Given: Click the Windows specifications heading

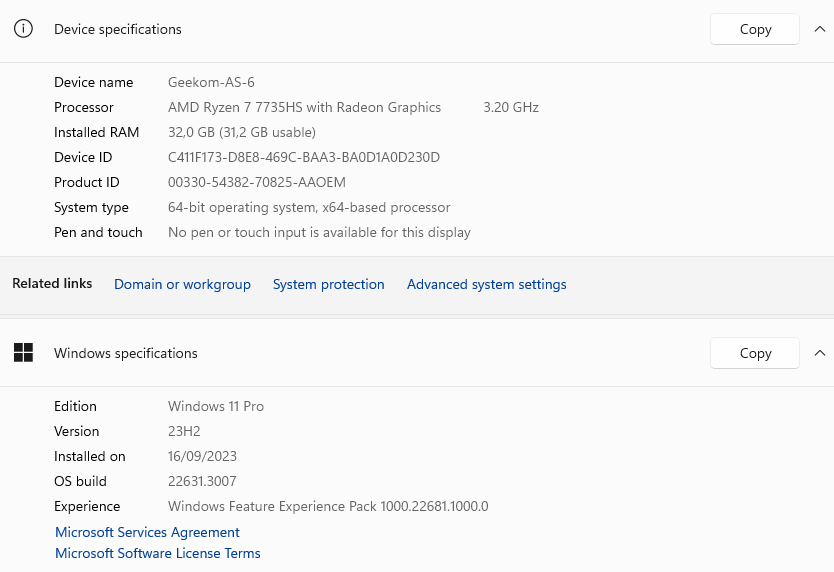Looking at the screenshot, I should click(126, 353).
